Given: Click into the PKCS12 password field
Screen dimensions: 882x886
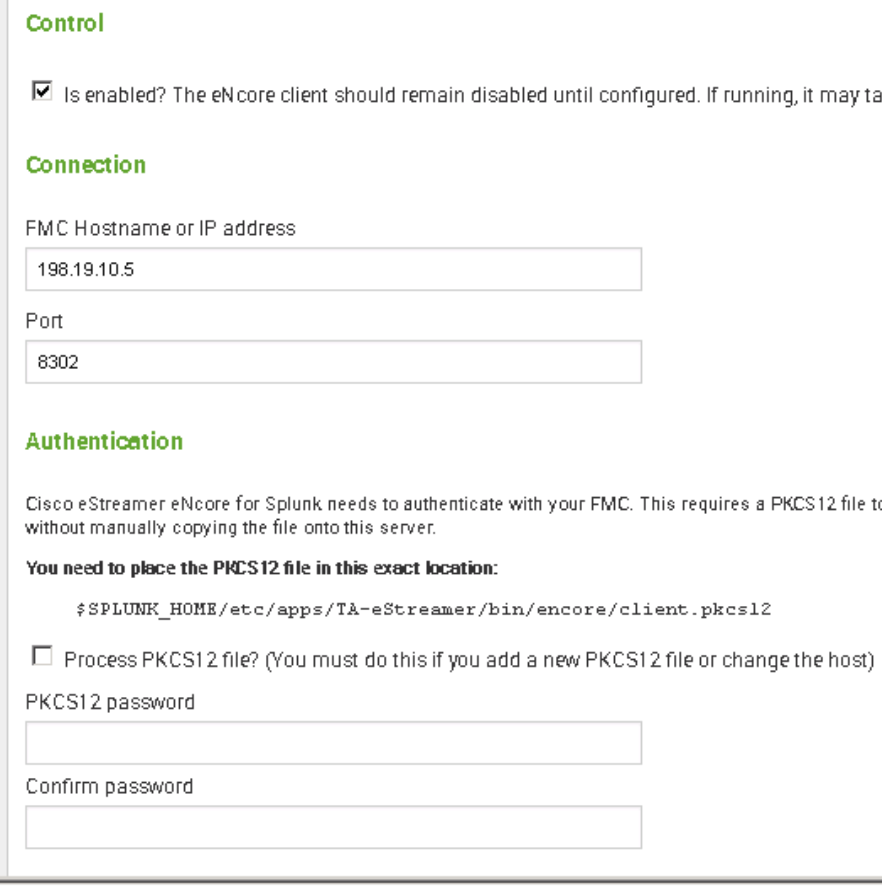Looking at the screenshot, I should click(333, 743).
